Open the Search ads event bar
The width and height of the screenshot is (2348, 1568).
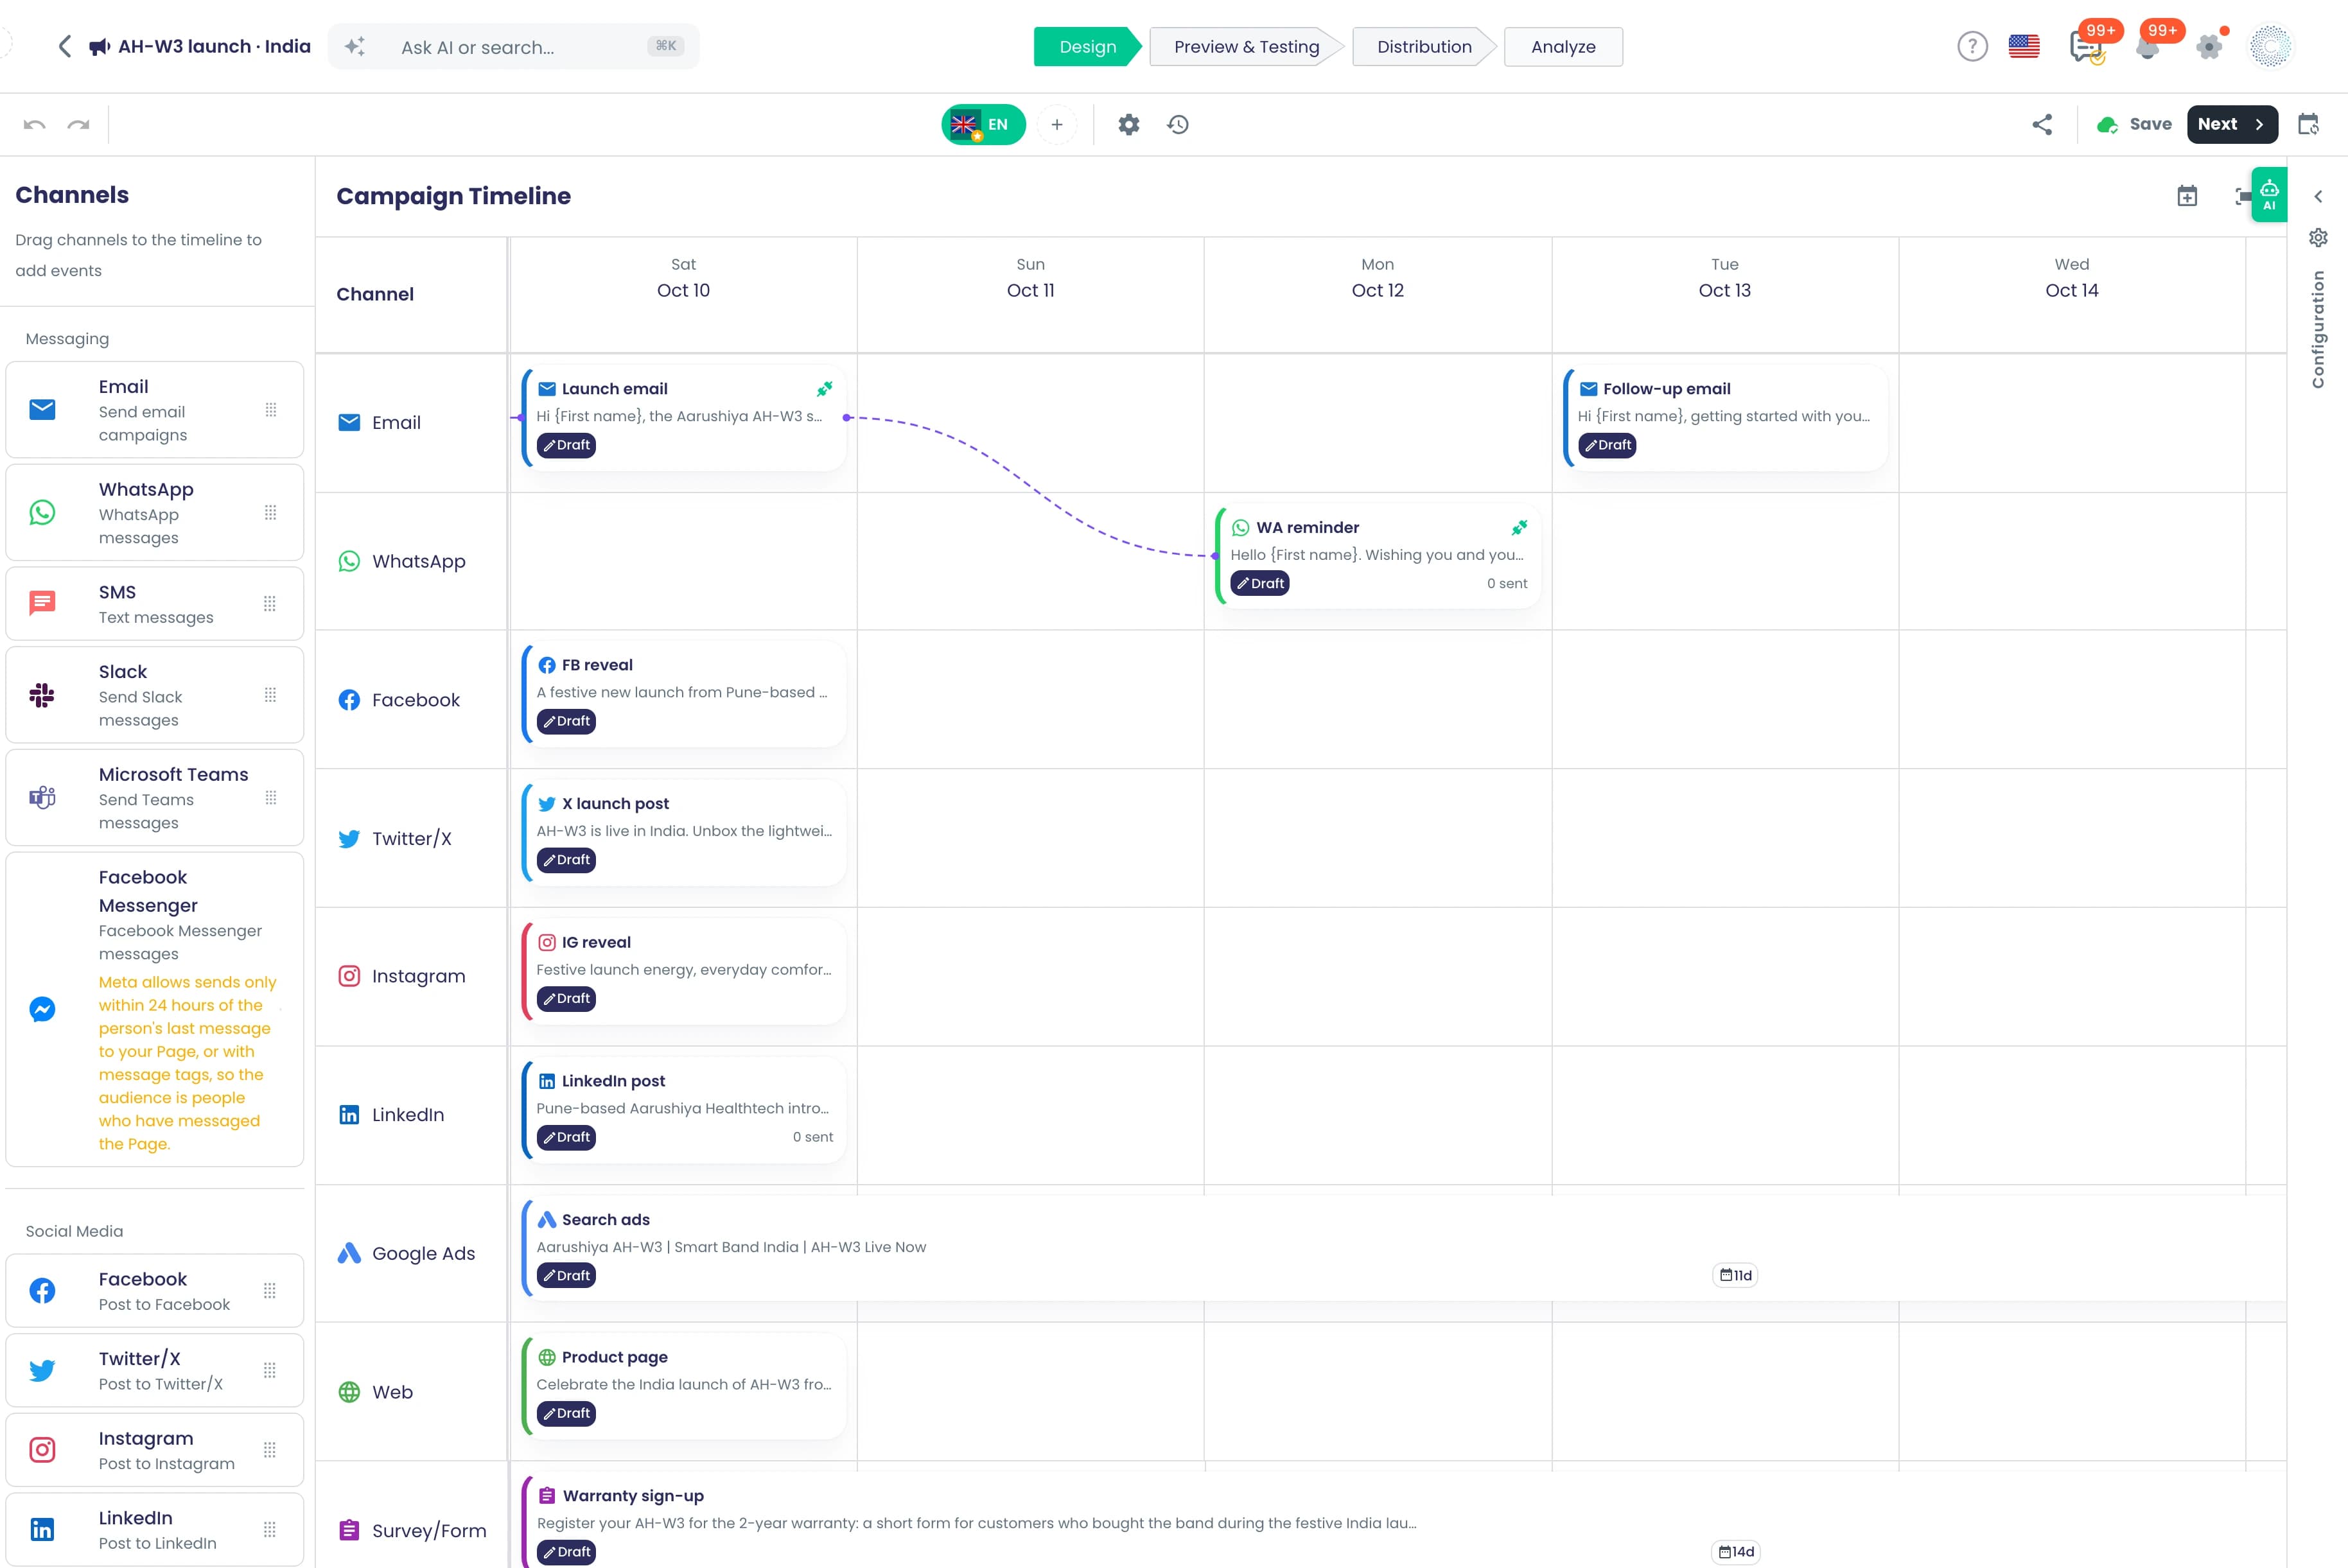pyautogui.click(x=1404, y=1248)
